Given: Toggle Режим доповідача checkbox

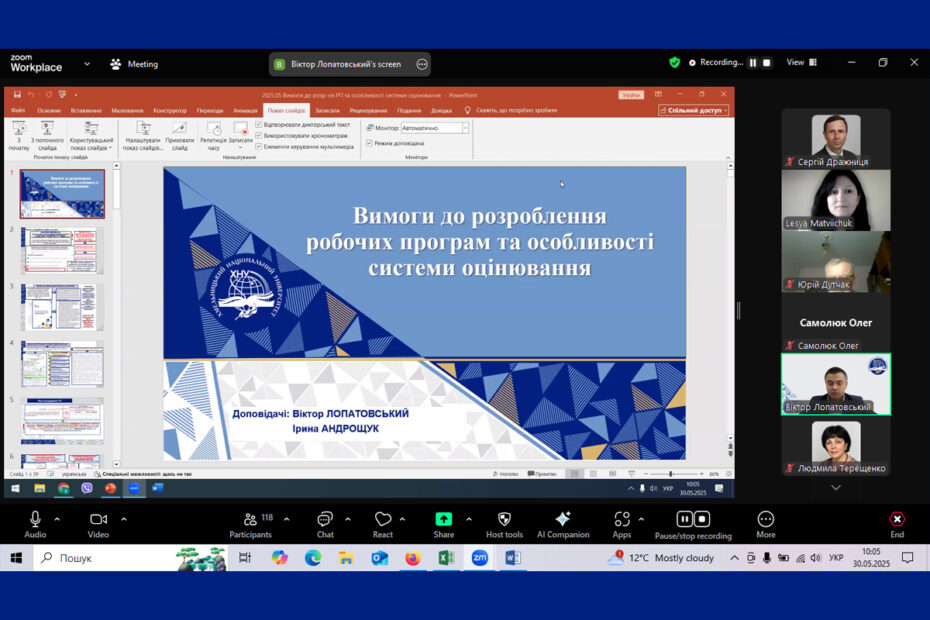Looking at the screenshot, I should click(x=369, y=143).
